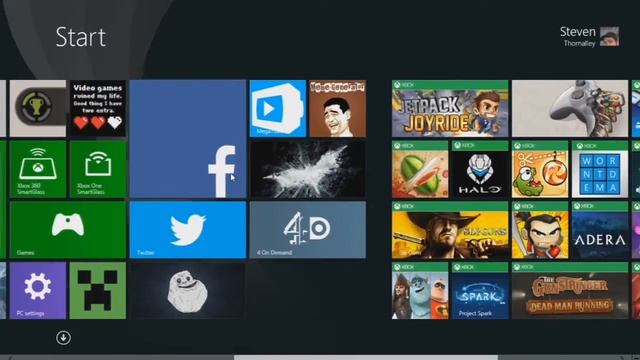This screenshot has height=360, width=640.
Task: Launch the Disney characters game tile
Action: pyautogui.click(x=420, y=291)
